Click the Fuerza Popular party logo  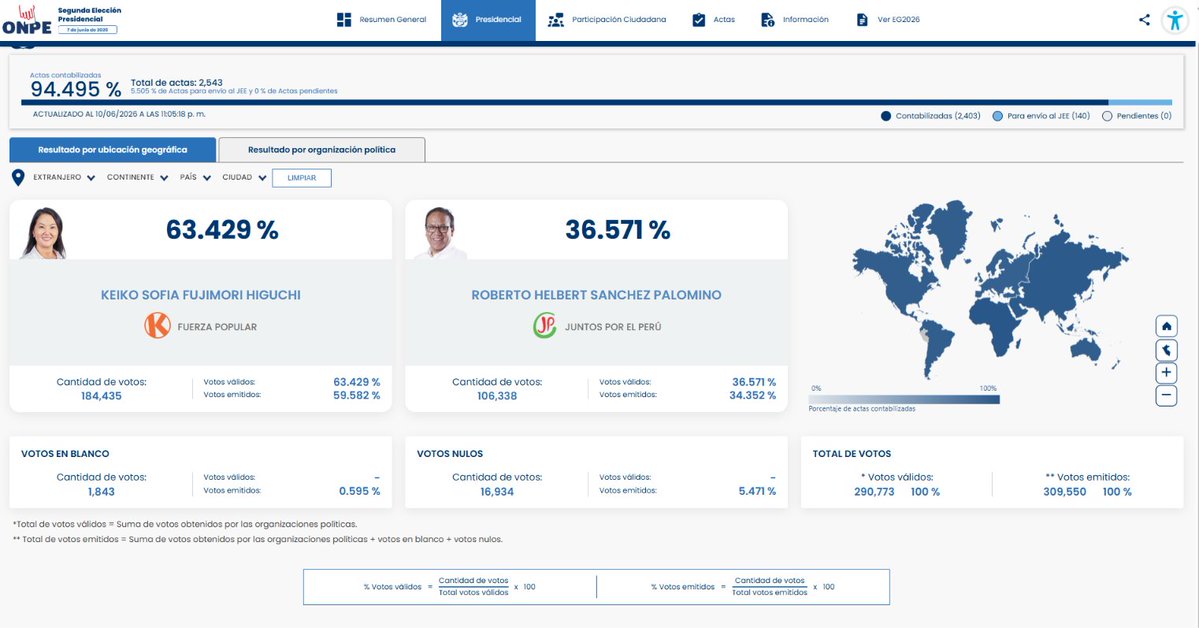[x=158, y=326]
